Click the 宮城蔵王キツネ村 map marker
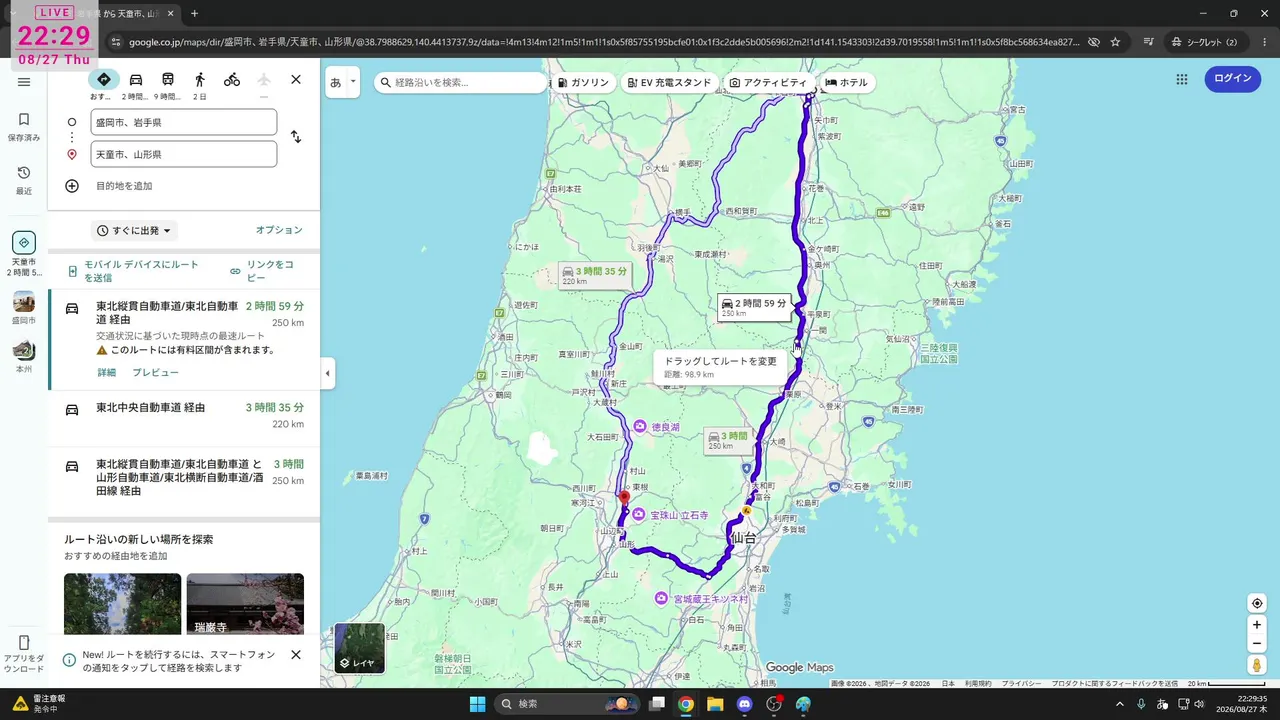Image resolution: width=1280 pixels, height=720 pixels. 661,598
